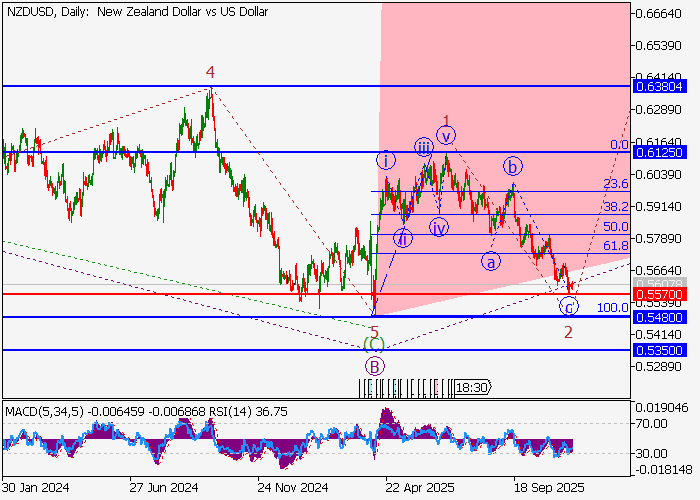Click the circled wave i label
Screen dimensions: 700x500
tap(386, 160)
